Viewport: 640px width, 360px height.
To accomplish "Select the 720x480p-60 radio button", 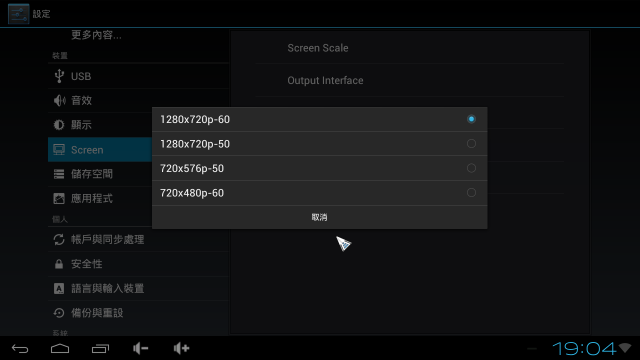I will (x=471, y=193).
